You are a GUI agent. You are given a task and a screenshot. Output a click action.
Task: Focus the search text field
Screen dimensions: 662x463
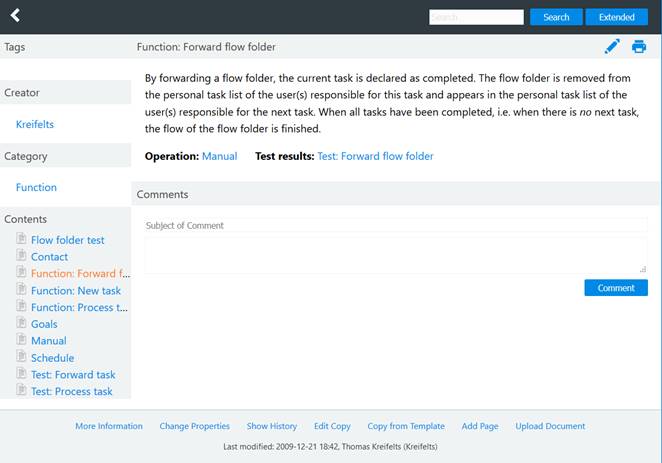coord(476,17)
